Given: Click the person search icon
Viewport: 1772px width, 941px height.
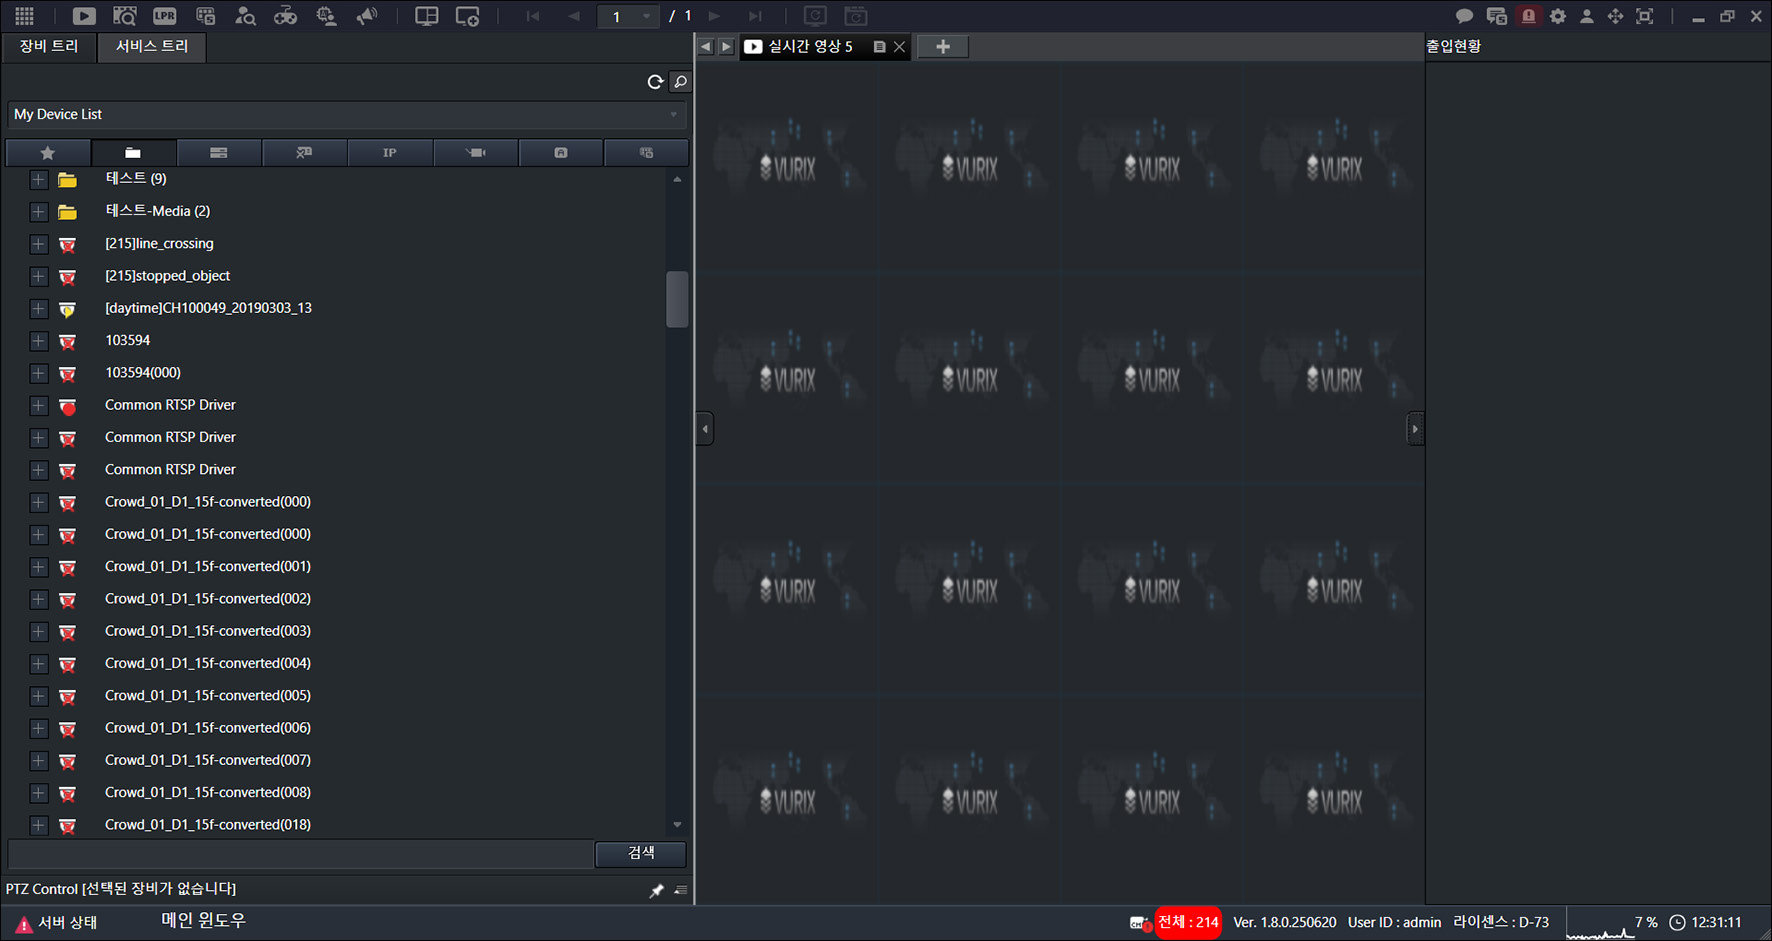Looking at the screenshot, I should pyautogui.click(x=245, y=16).
